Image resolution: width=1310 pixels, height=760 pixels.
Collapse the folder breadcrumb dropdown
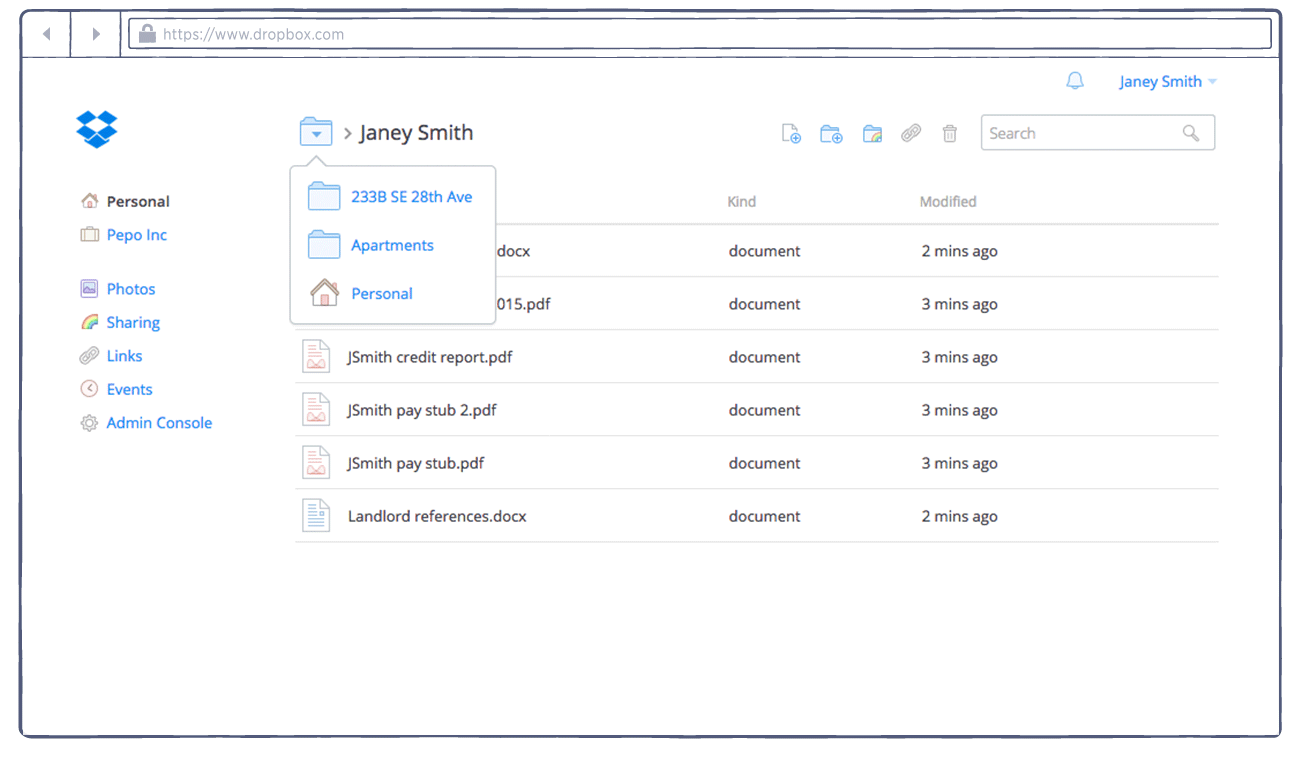[316, 132]
